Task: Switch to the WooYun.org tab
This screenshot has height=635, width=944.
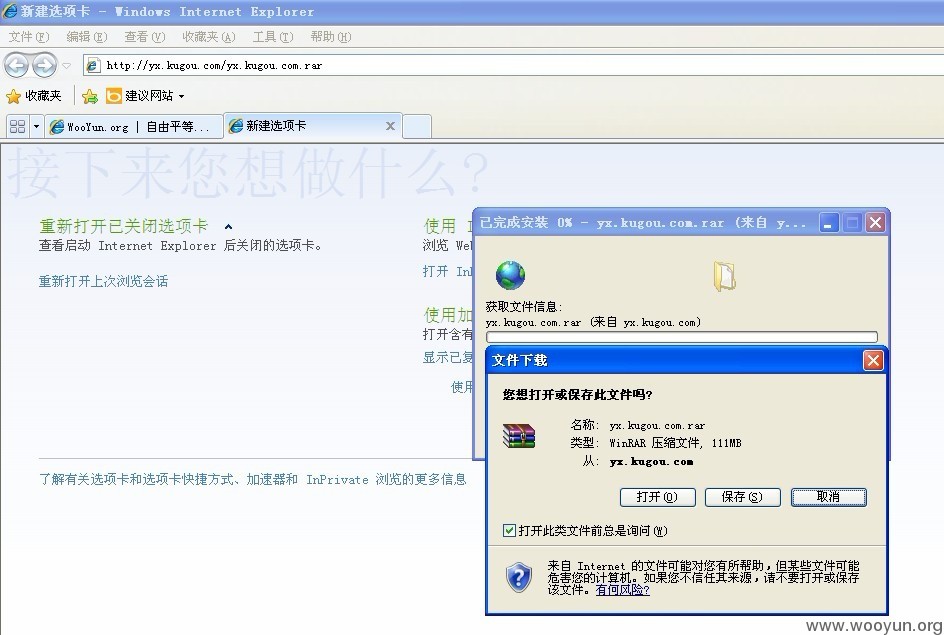Action: click(x=133, y=127)
